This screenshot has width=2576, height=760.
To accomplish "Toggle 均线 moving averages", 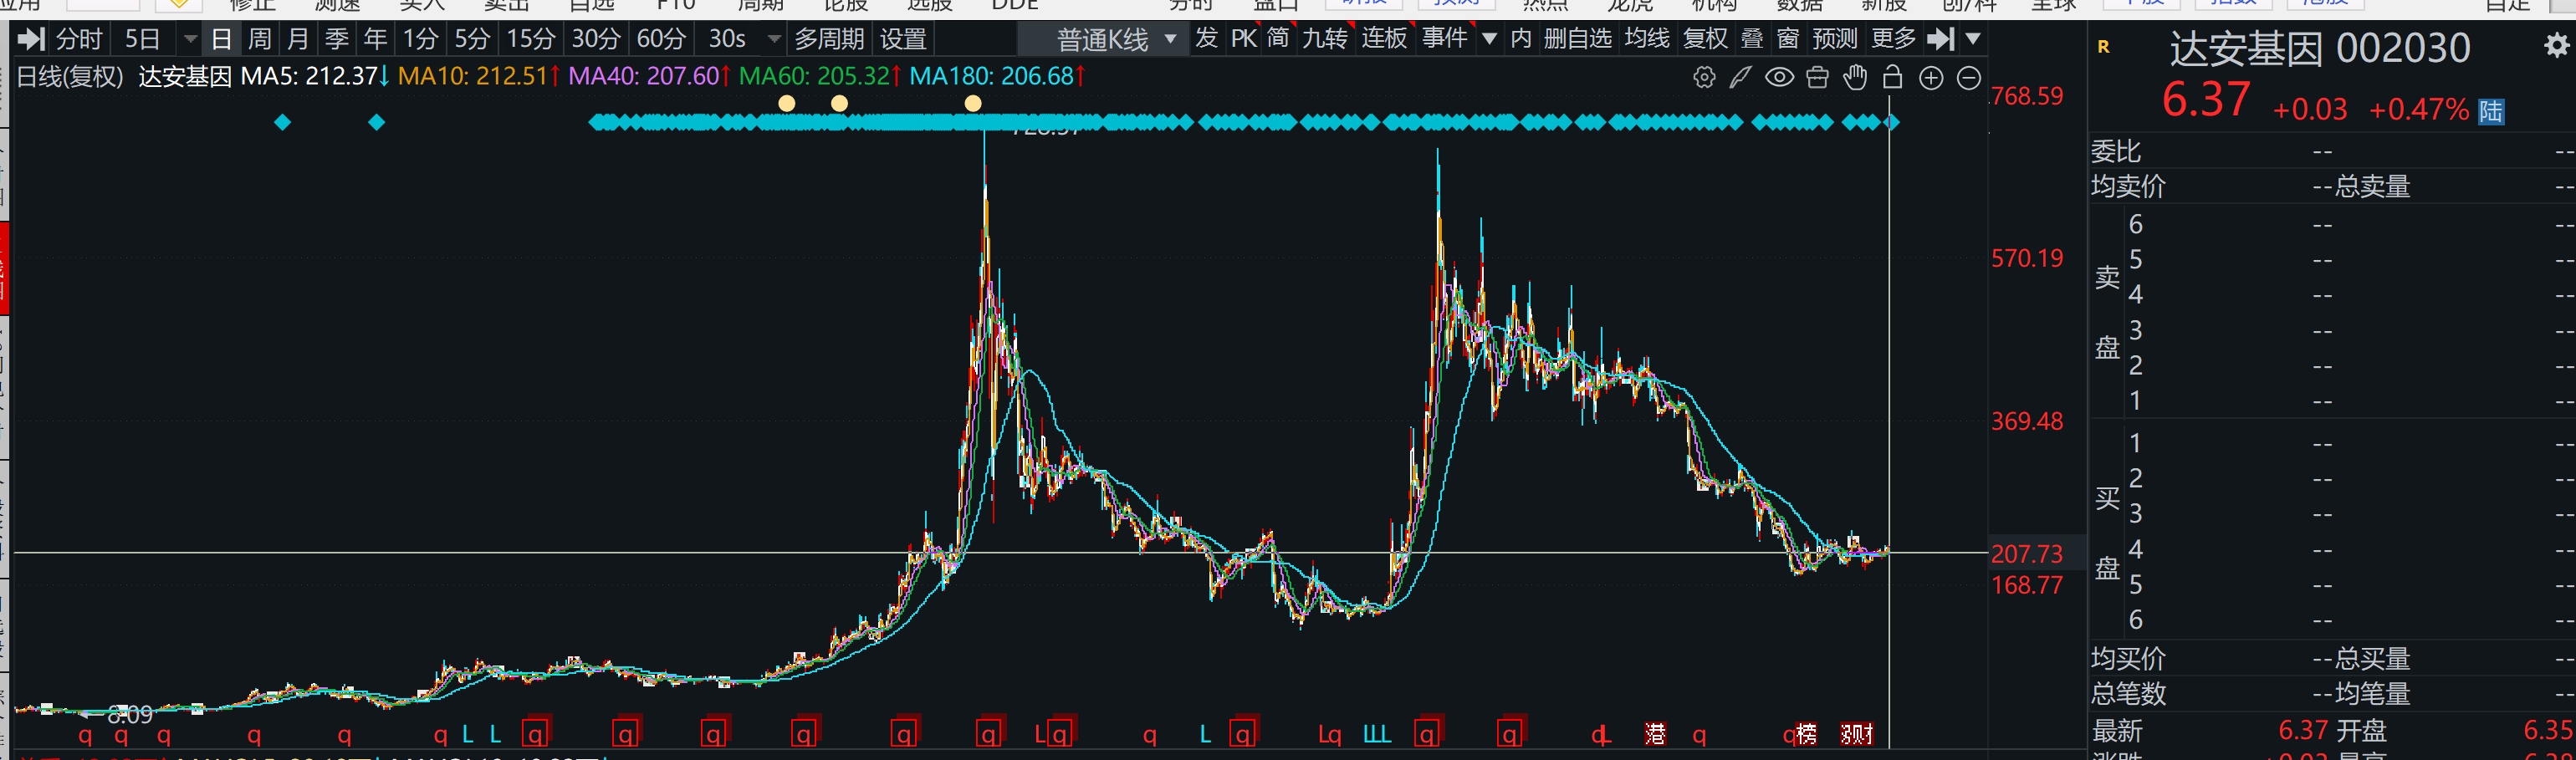I will tap(1647, 38).
